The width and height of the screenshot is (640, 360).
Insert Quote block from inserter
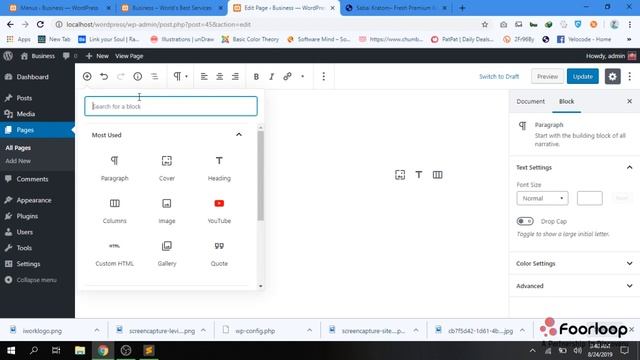tap(219, 253)
